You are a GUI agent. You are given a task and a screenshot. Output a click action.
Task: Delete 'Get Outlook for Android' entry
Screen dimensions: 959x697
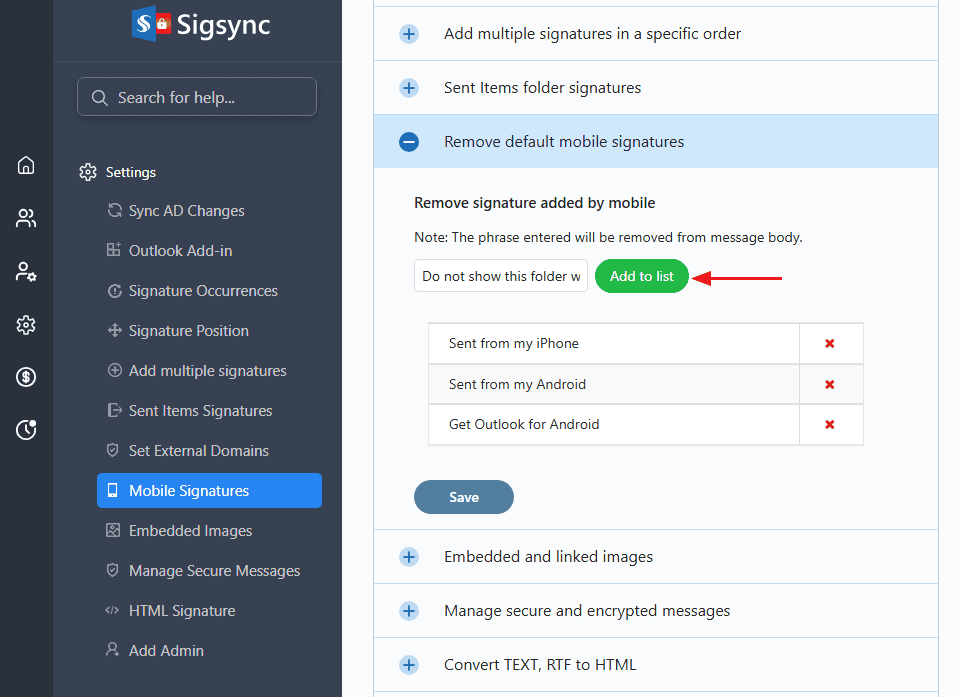point(829,425)
